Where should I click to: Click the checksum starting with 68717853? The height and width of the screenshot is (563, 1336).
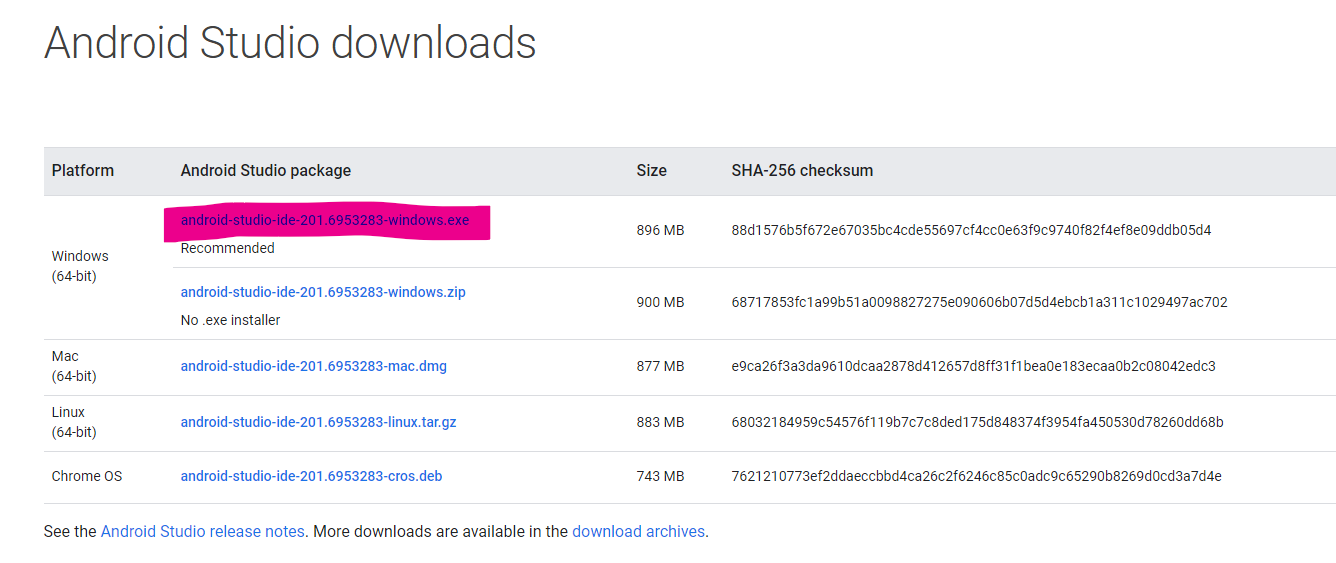979,302
